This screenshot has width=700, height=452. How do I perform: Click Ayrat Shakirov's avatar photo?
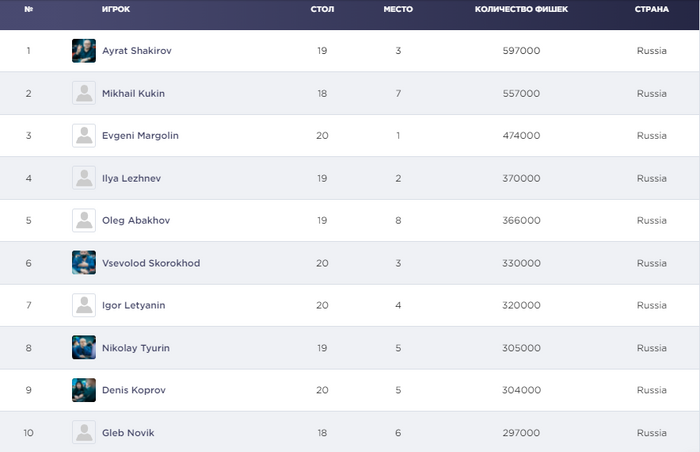(84, 51)
